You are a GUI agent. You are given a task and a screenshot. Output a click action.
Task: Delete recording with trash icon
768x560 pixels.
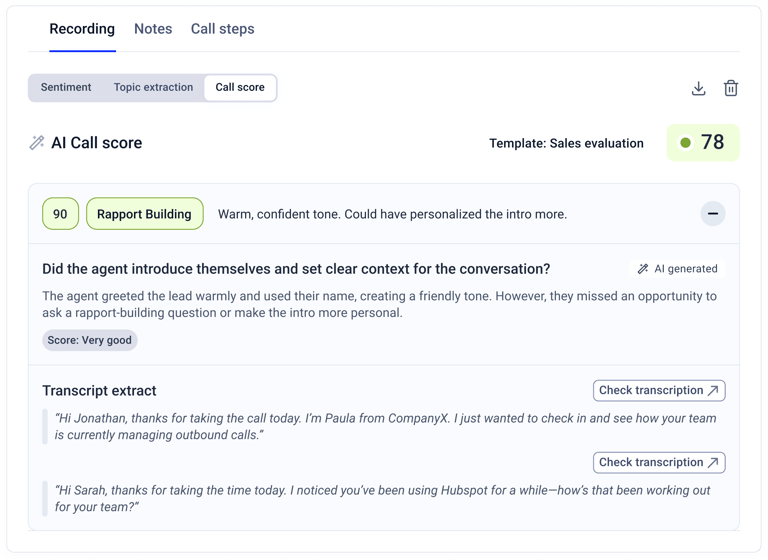click(731, 88)
